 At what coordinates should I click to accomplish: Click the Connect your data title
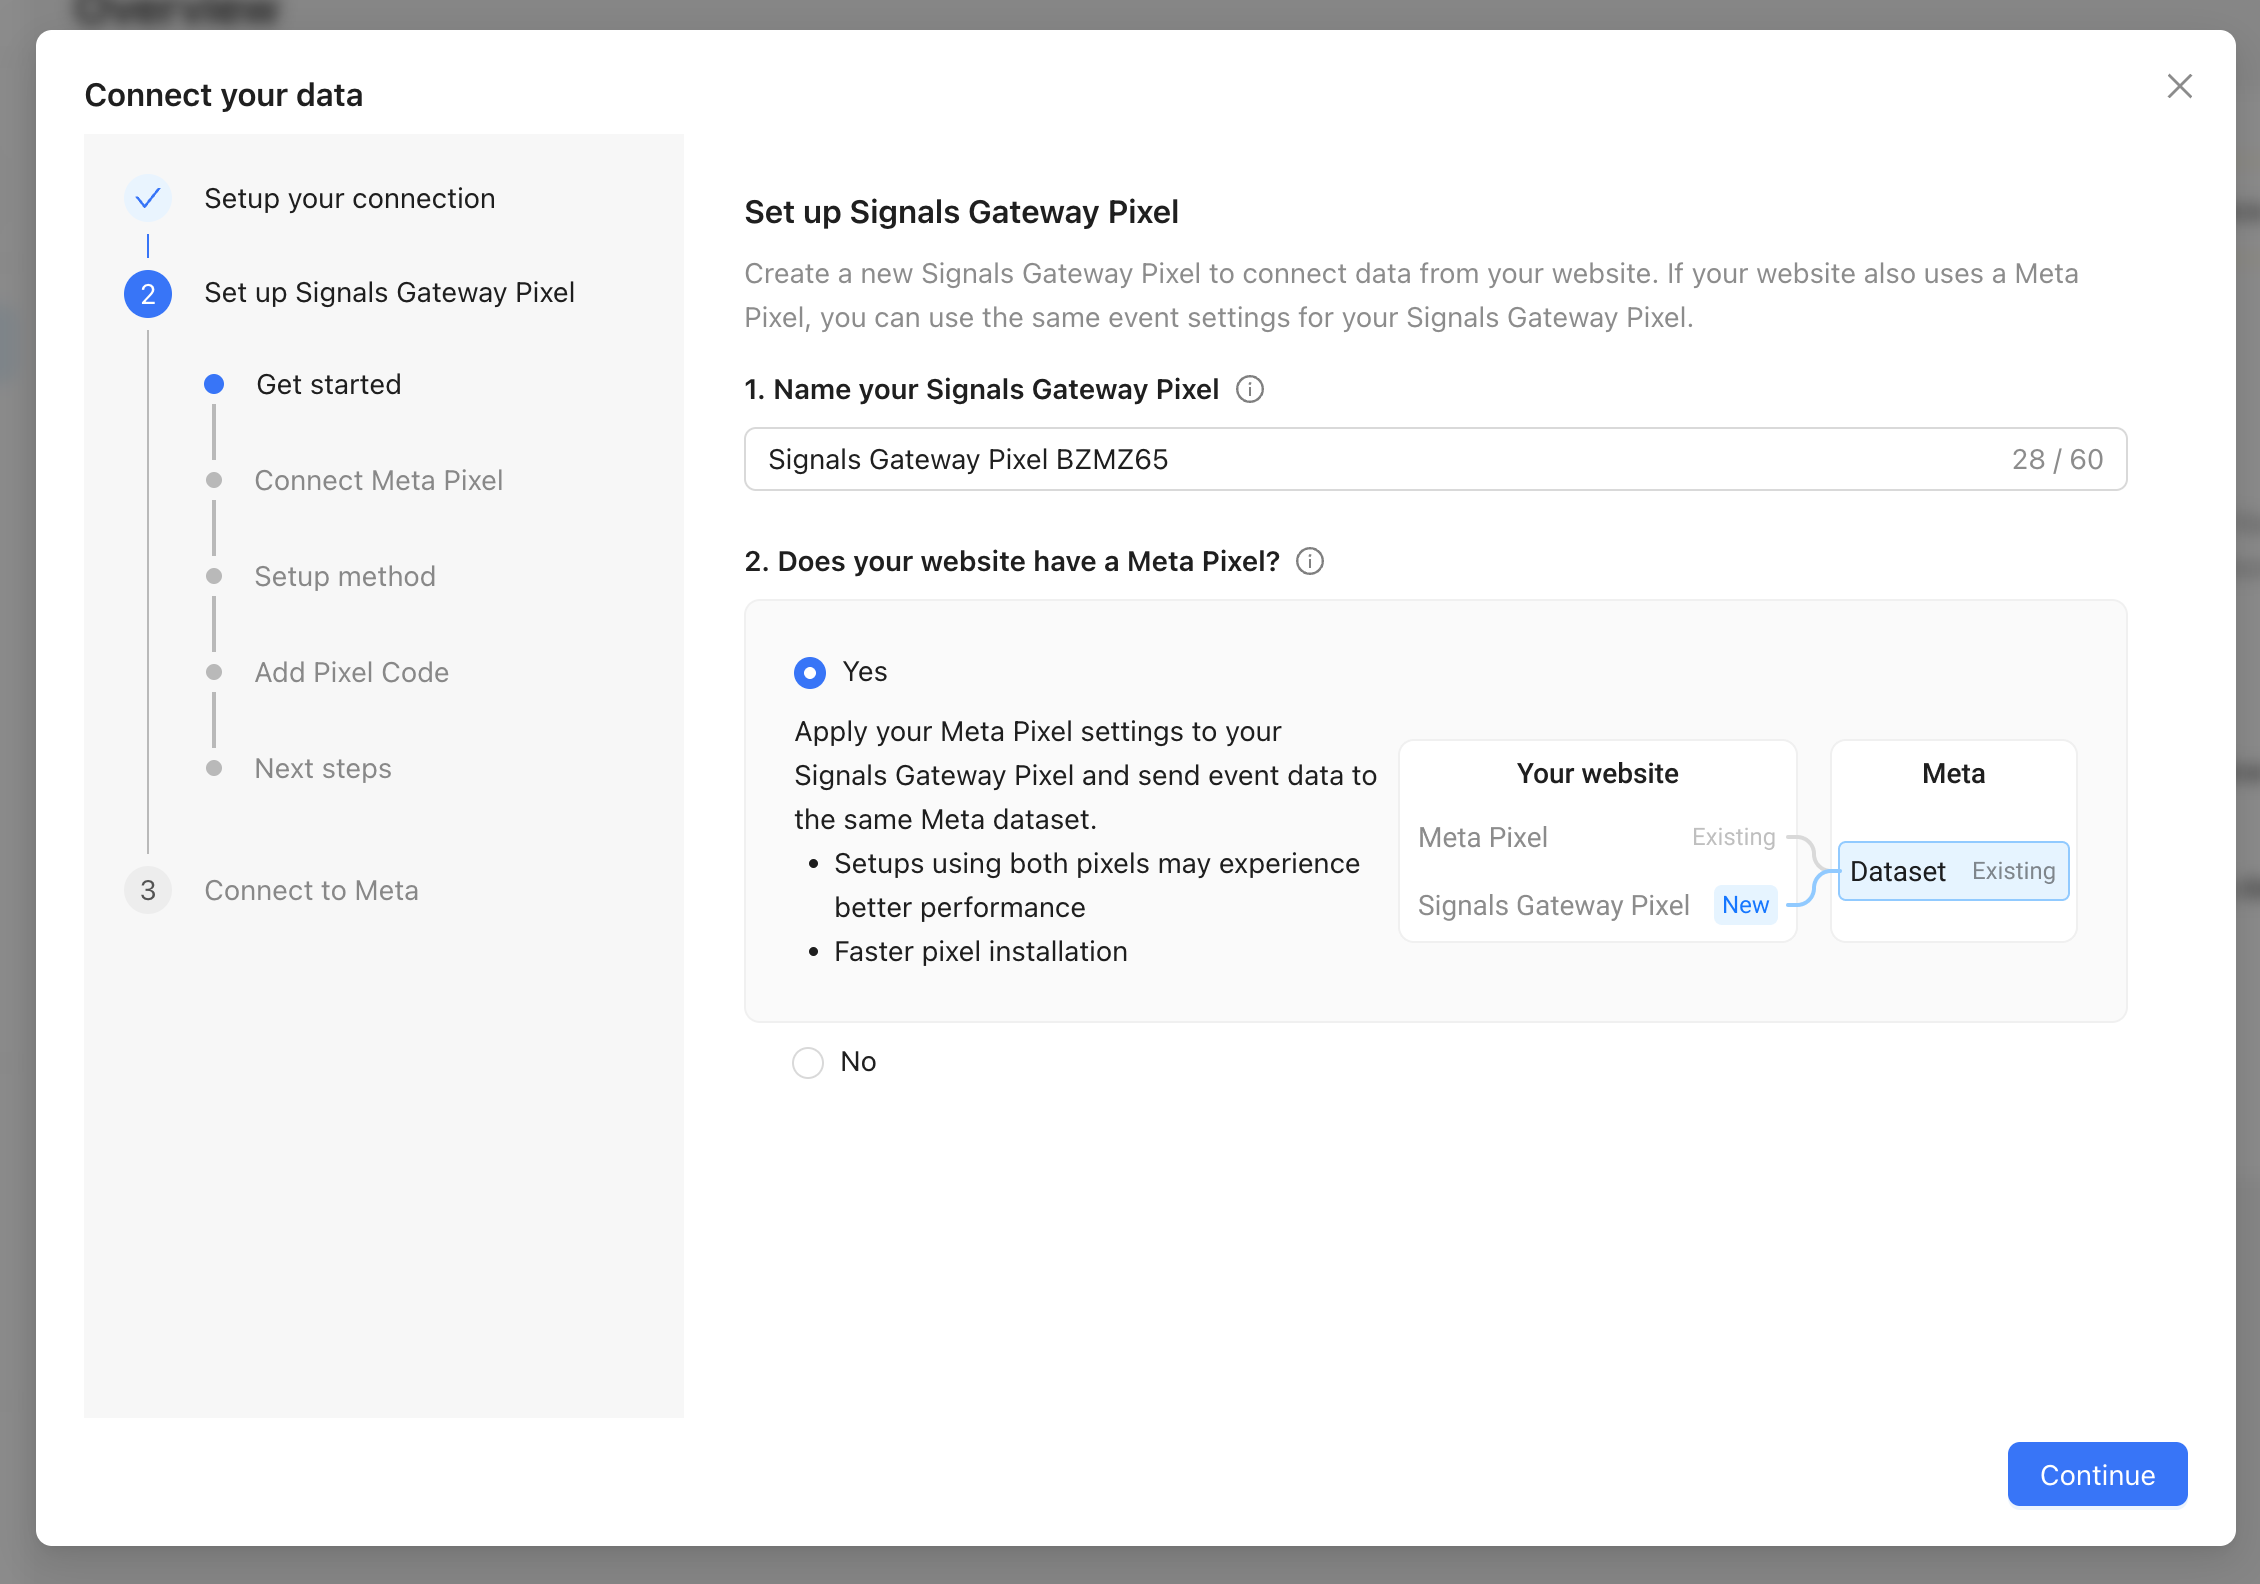(224, 95)
